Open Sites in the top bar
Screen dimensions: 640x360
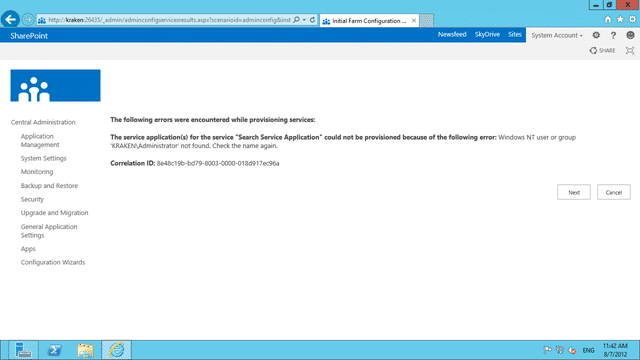click(x=515, y=35)
